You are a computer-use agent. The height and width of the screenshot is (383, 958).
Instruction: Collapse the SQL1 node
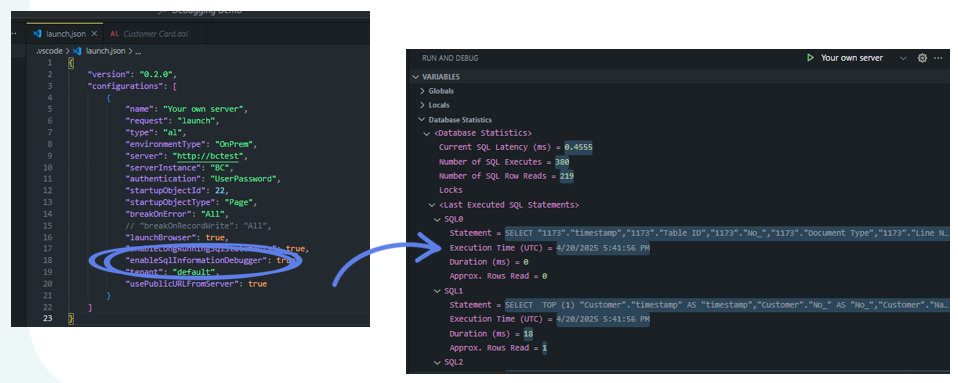click(x=437, y=291)
